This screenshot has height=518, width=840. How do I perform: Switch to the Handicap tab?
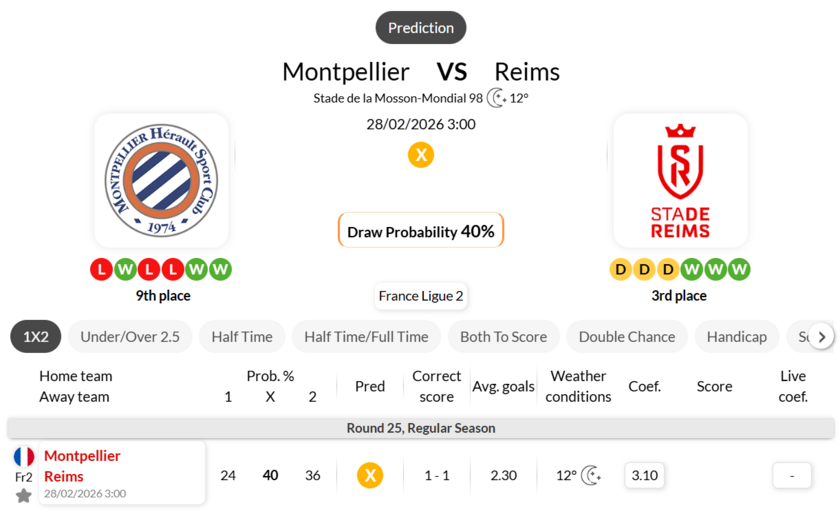click(735, 337)
